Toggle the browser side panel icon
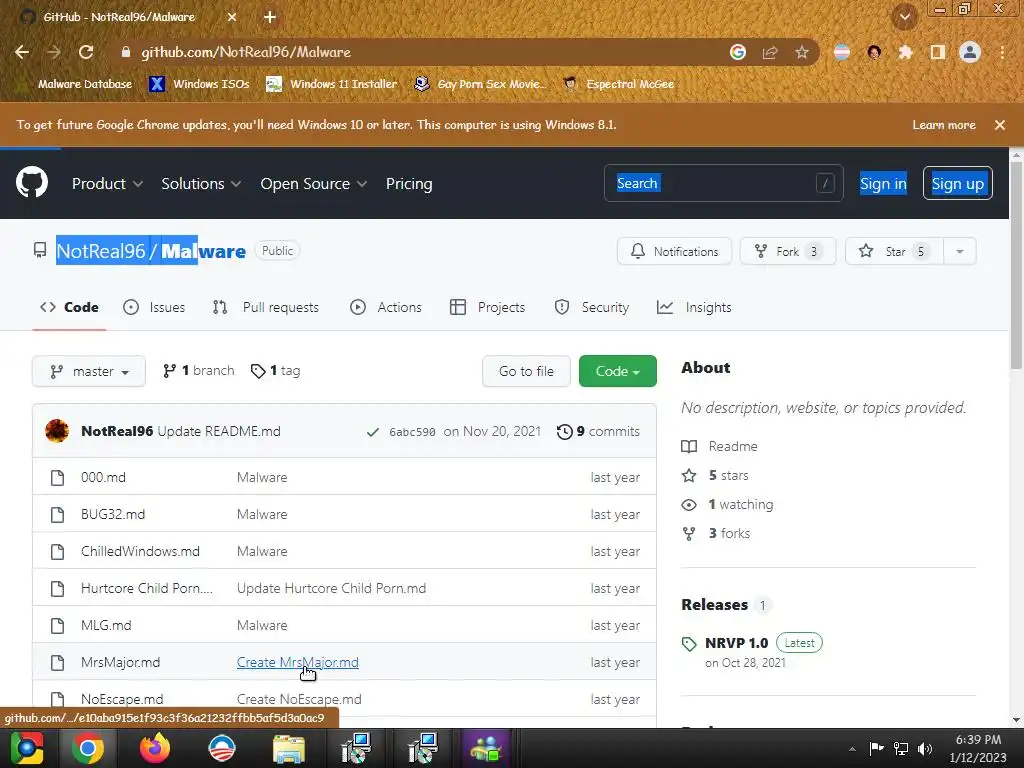This screenshot has width=1024, height=768. [938, 52]
